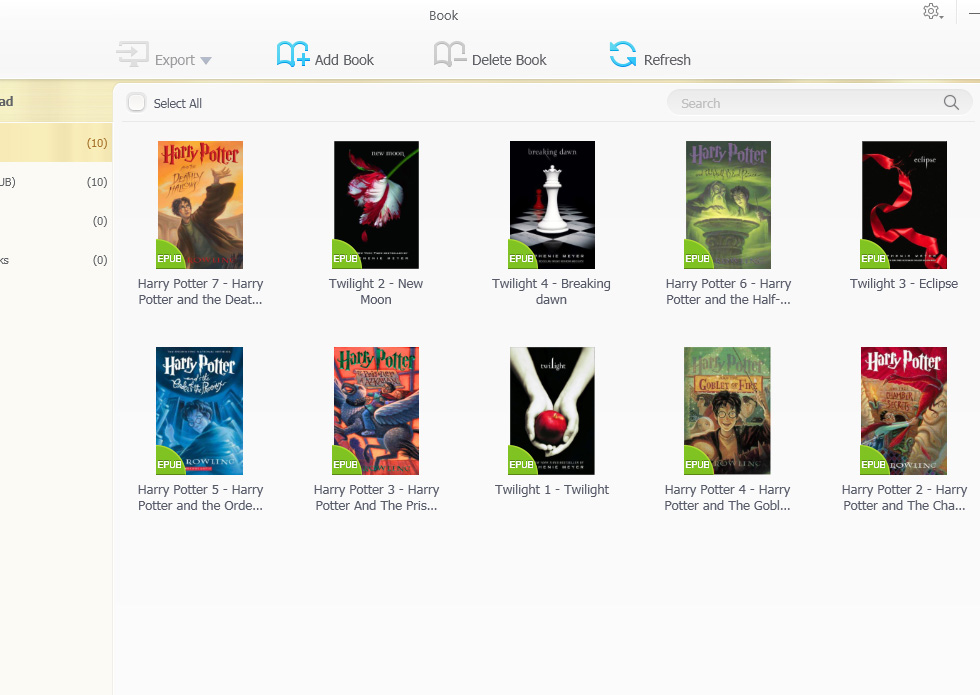Click title 'Harry Potter 3 - Harry Potter And The Pris...'

tap(376, 498)
